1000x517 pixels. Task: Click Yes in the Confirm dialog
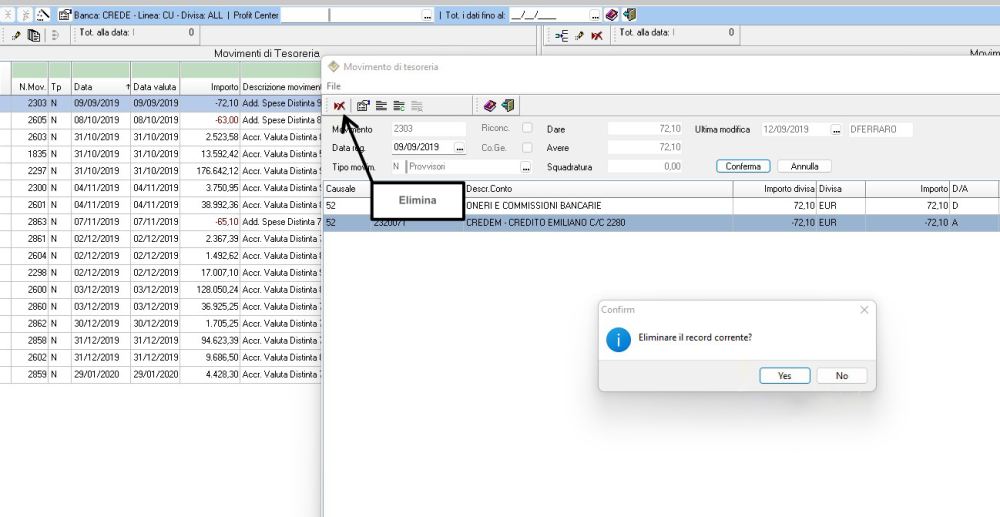click(784, 376)
